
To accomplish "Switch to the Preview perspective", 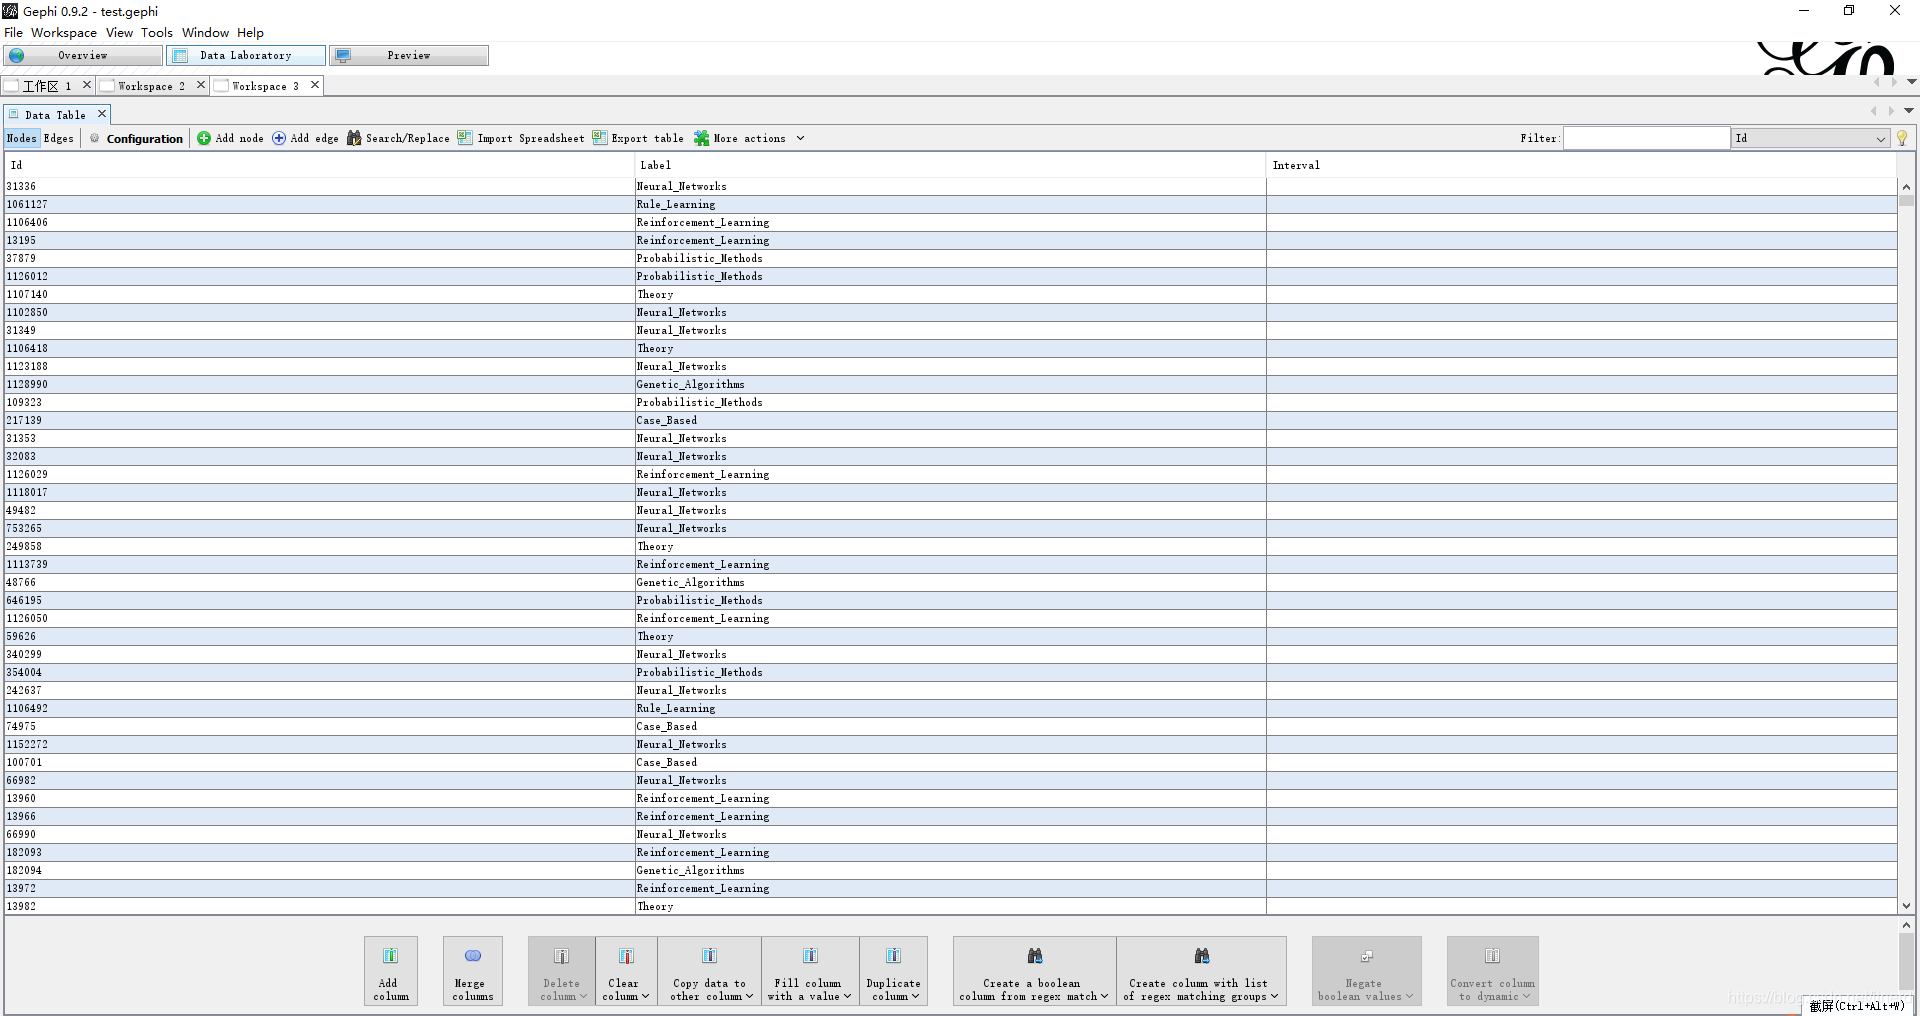I will [x=409, y=55].
